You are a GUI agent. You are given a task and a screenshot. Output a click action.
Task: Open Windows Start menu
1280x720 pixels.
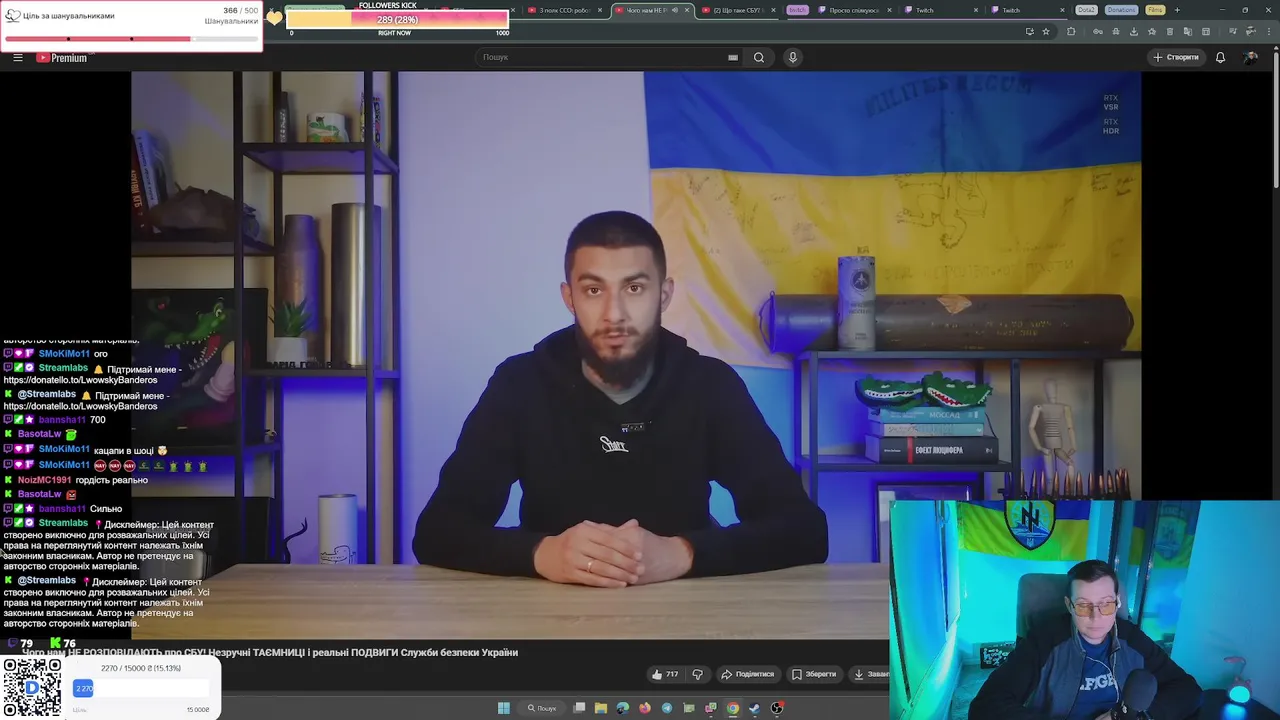(x=504, y=708)
